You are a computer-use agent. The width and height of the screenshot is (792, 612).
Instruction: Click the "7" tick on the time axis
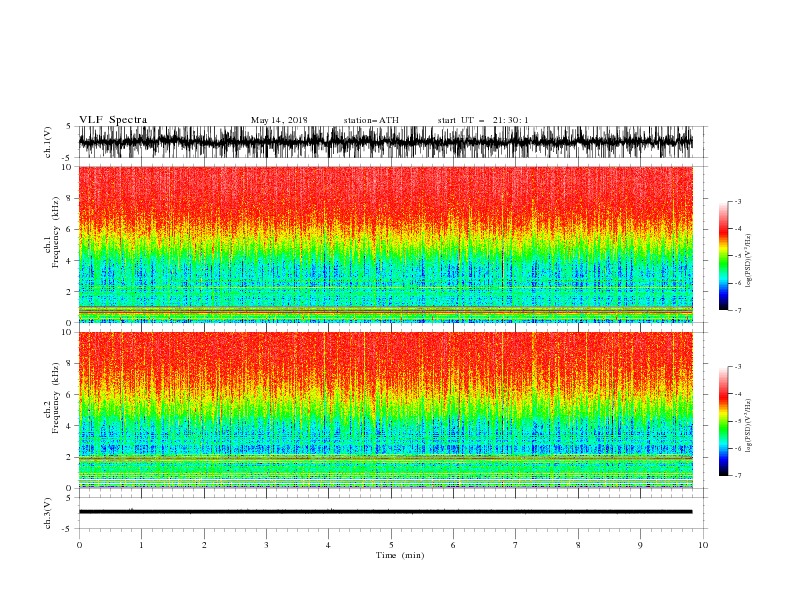516,545
